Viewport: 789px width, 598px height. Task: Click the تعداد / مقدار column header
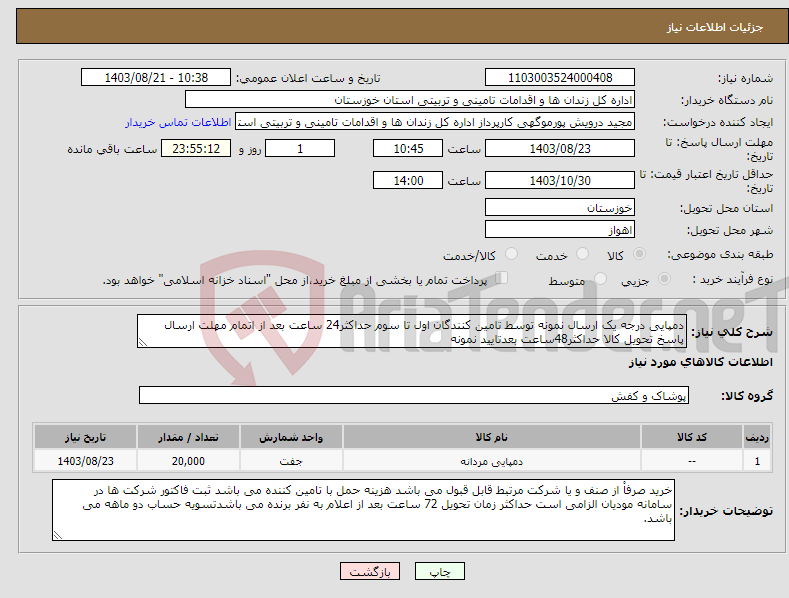(x=188, y=437)
